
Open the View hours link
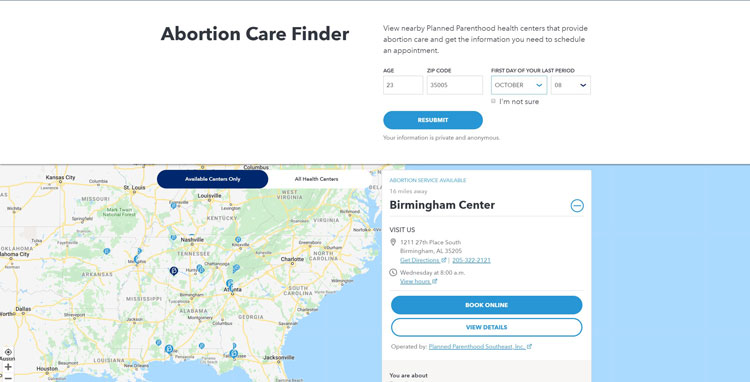click(x=419, y=282)
